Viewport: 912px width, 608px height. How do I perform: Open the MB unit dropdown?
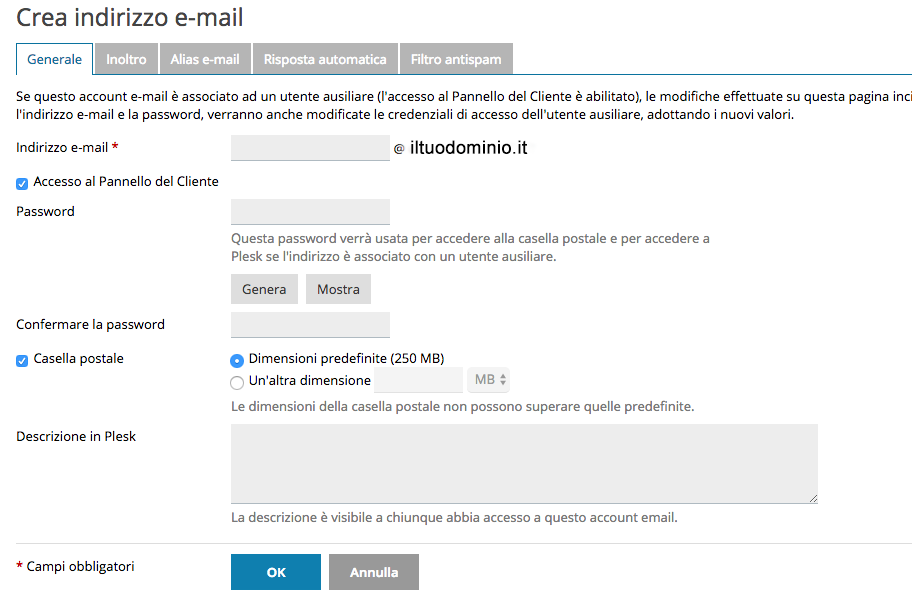(489, 380)
